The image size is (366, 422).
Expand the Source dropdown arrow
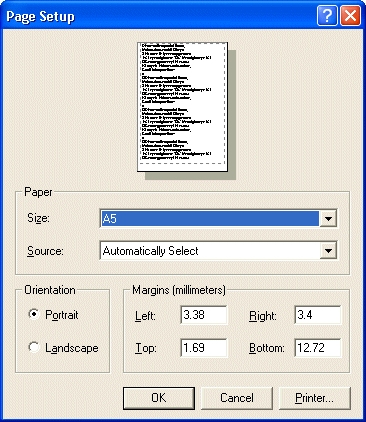pyautogui.click(x=328, y=251)
